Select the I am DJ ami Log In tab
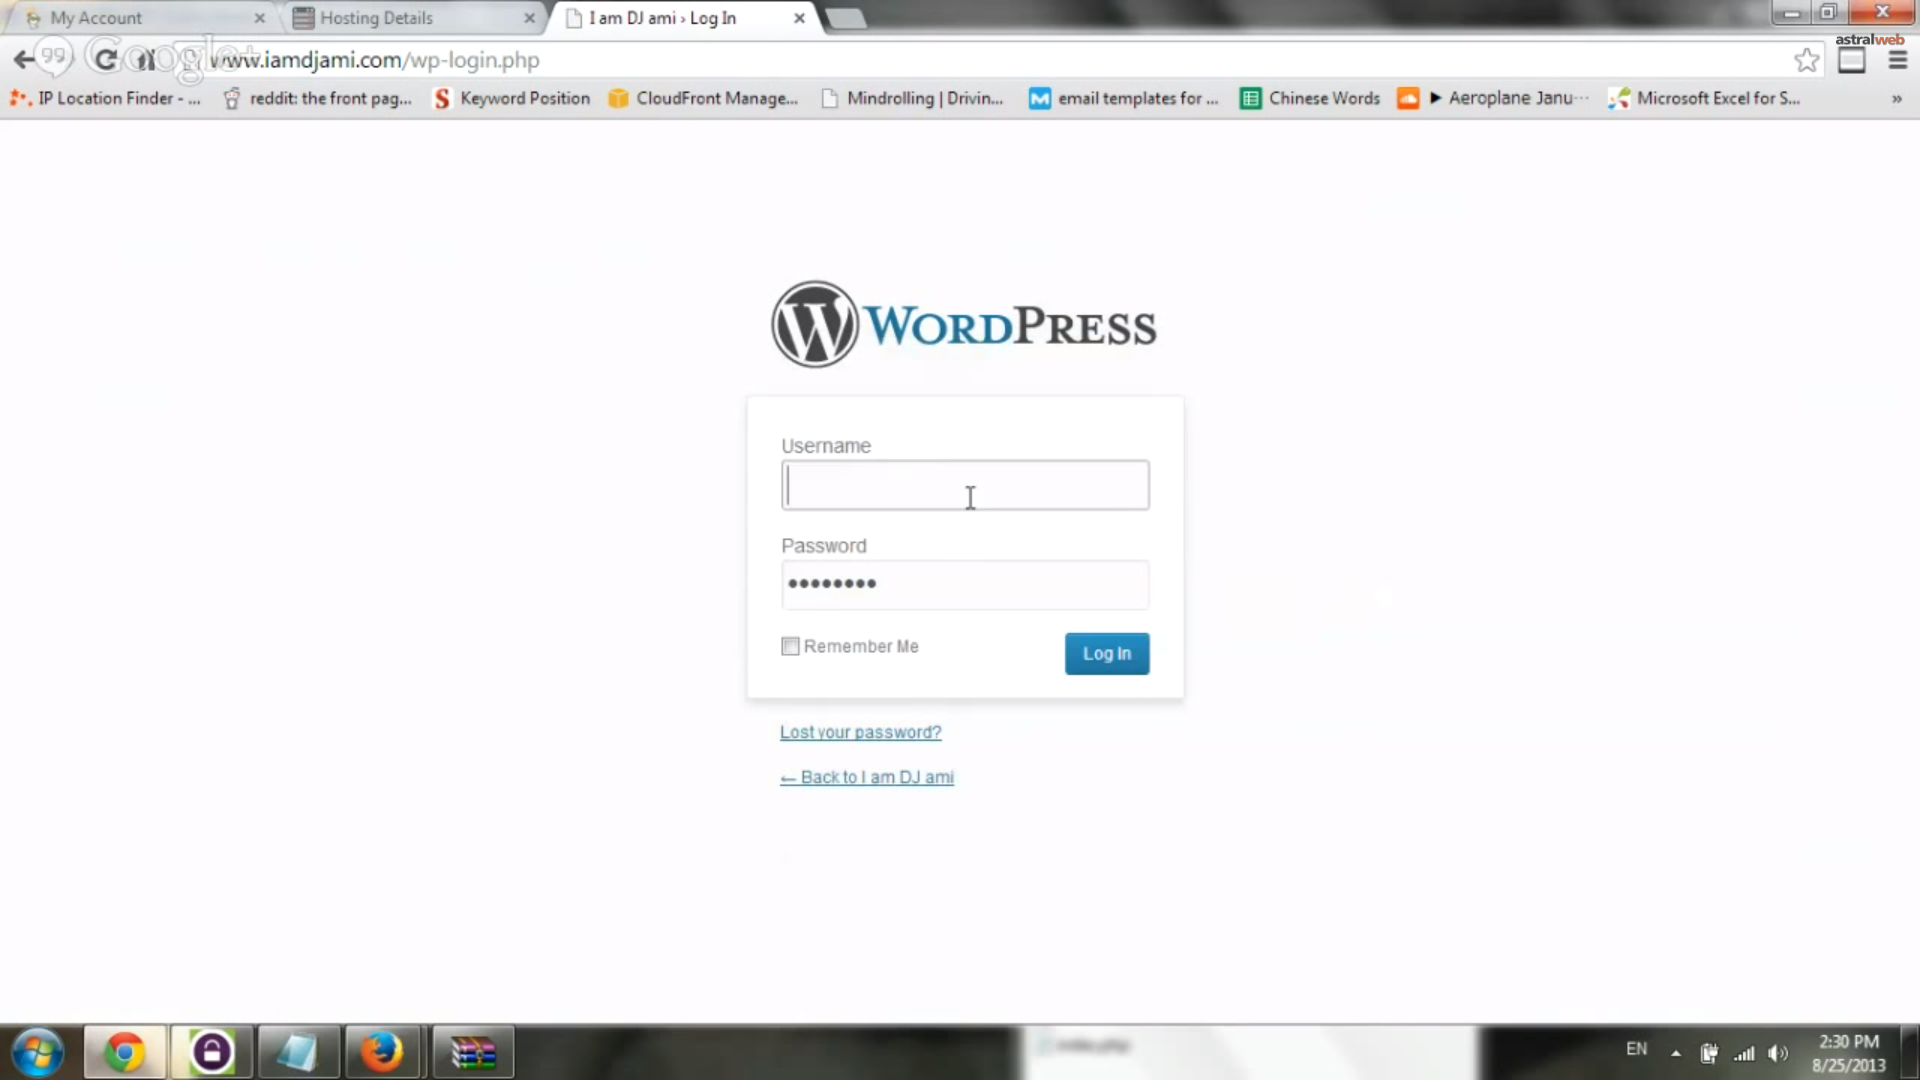Screen dimensions: 1920x1080 click(x=680, y=18)
